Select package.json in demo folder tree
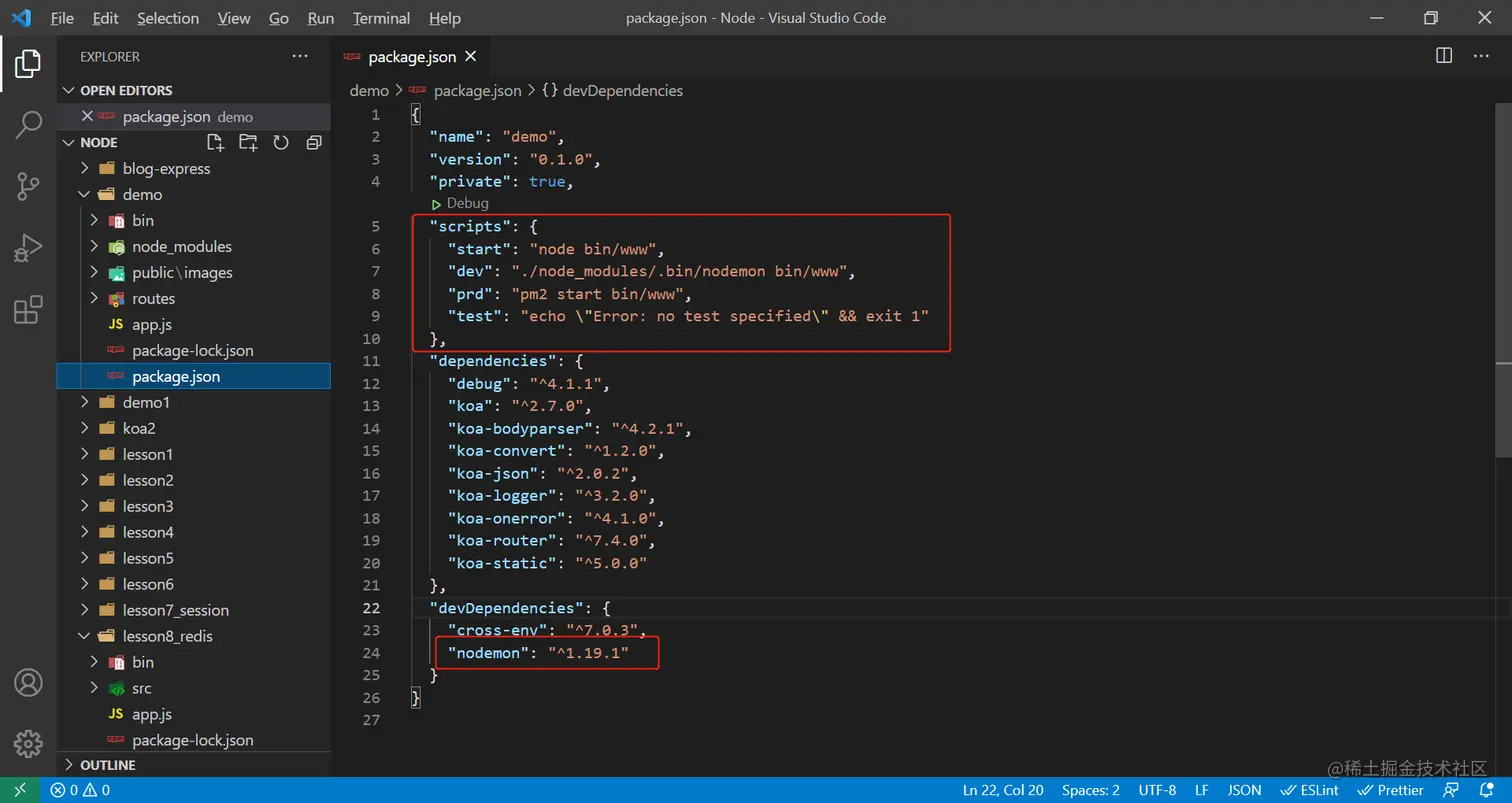The width and height of the screenshot is (1512, 803). (194, 376)
